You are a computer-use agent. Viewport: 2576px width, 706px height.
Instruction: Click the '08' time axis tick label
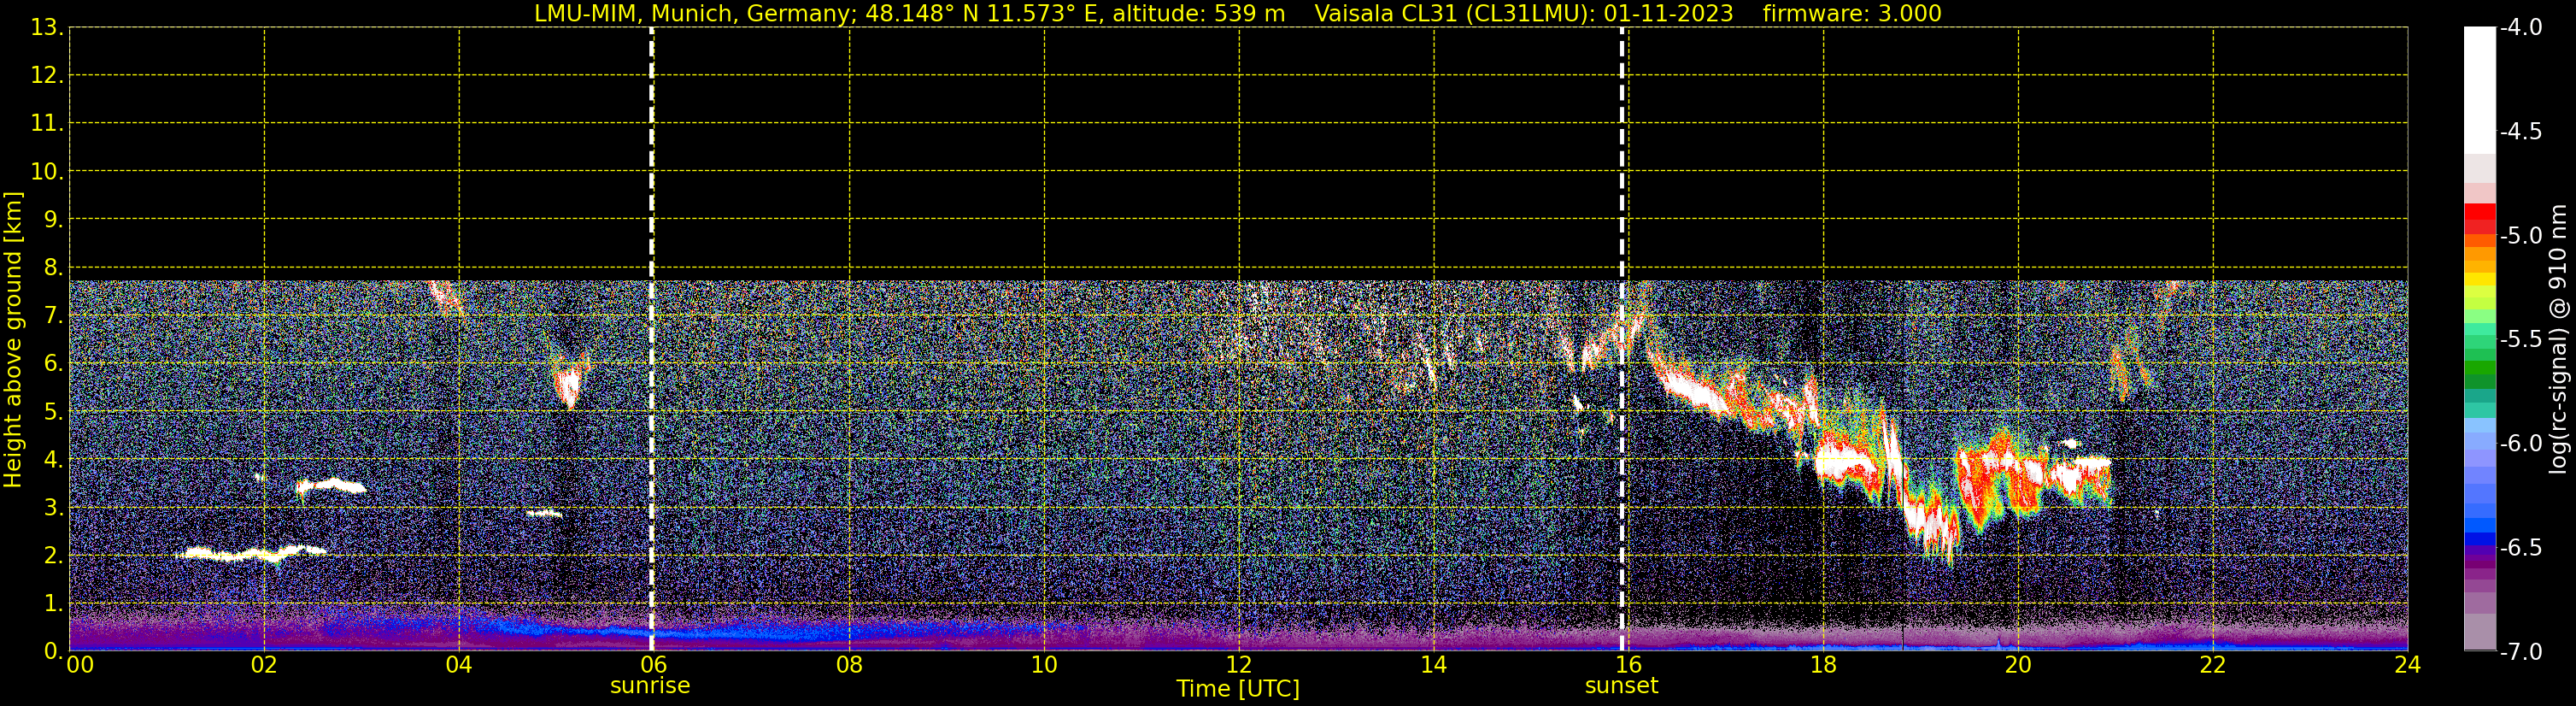point(849,665)
